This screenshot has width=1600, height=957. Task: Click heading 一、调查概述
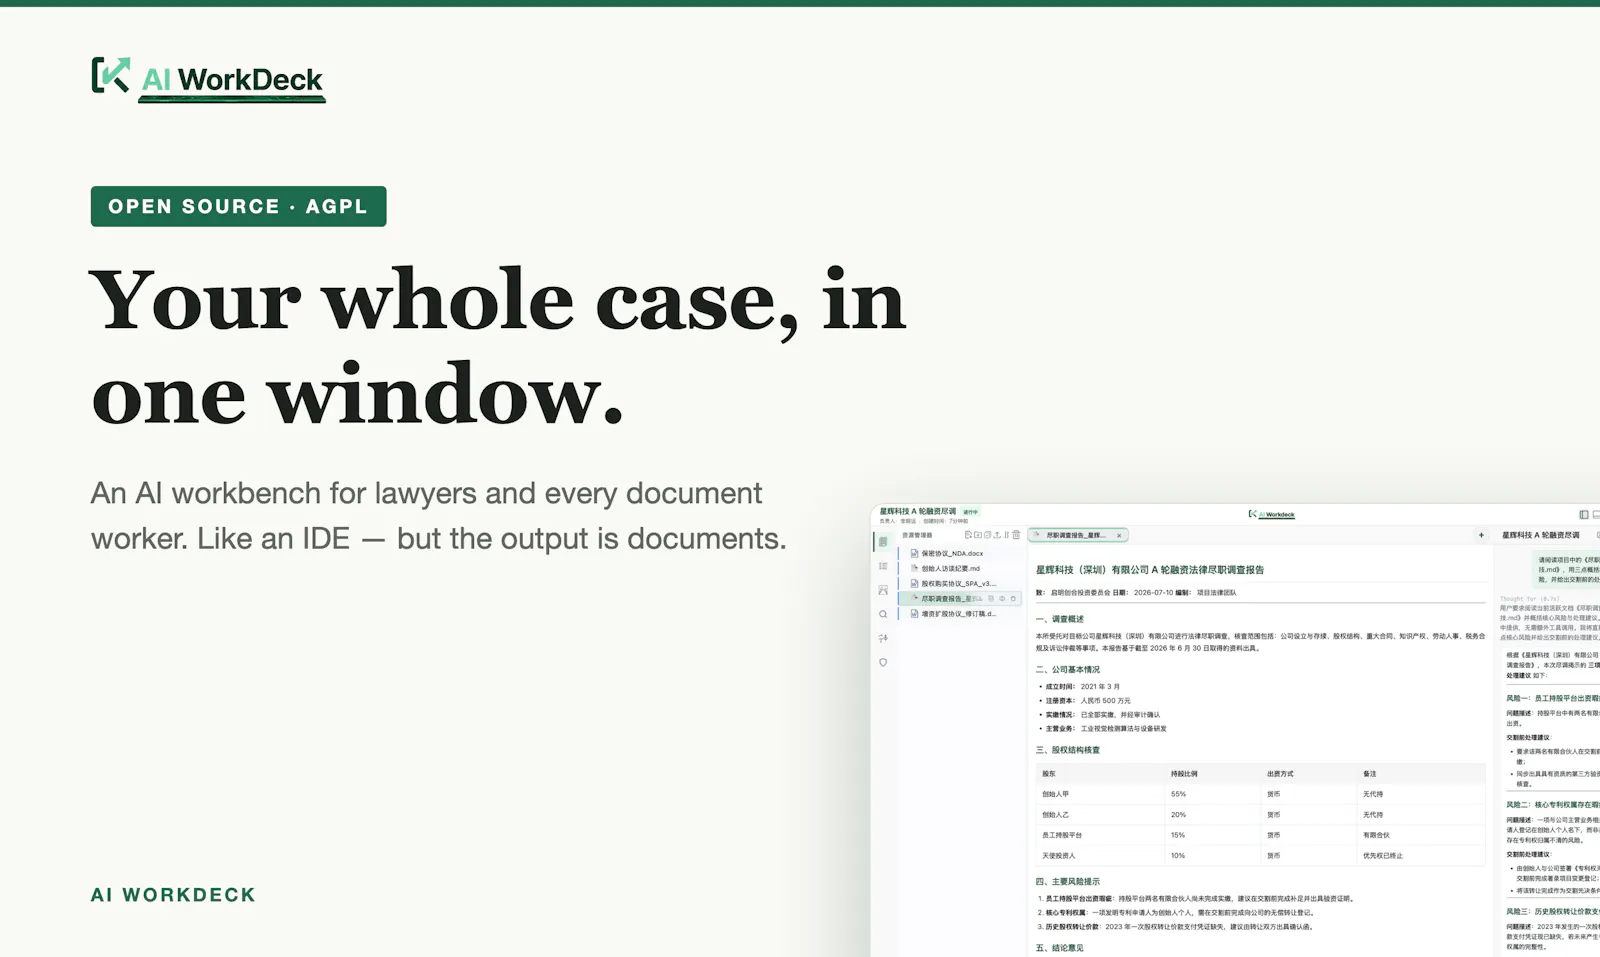tap(1060, 619)
